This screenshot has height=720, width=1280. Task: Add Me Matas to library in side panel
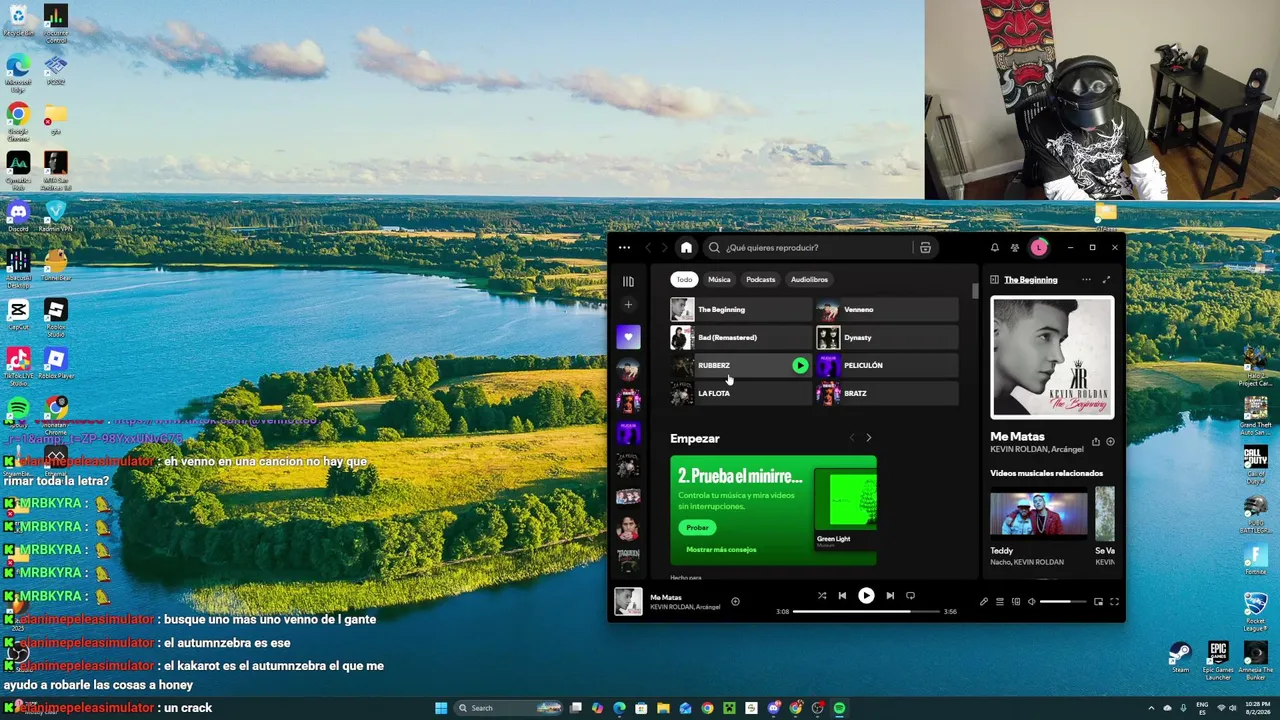(x=1110, y=442)
